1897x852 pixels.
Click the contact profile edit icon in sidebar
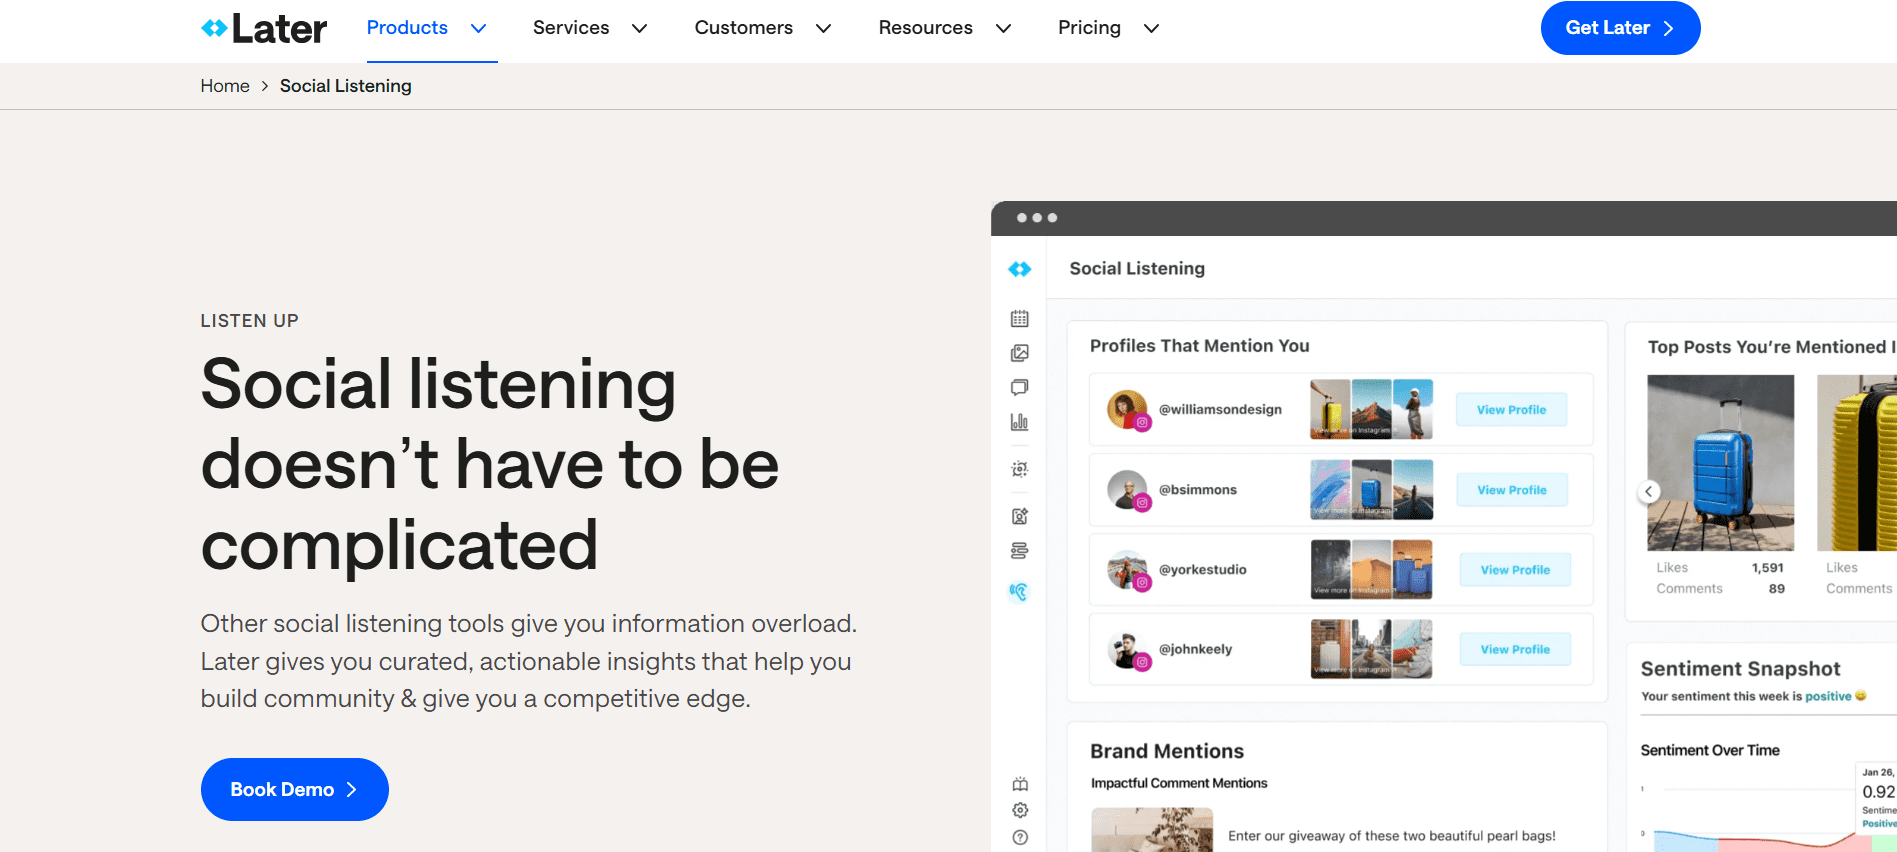tap(1019, 516)
